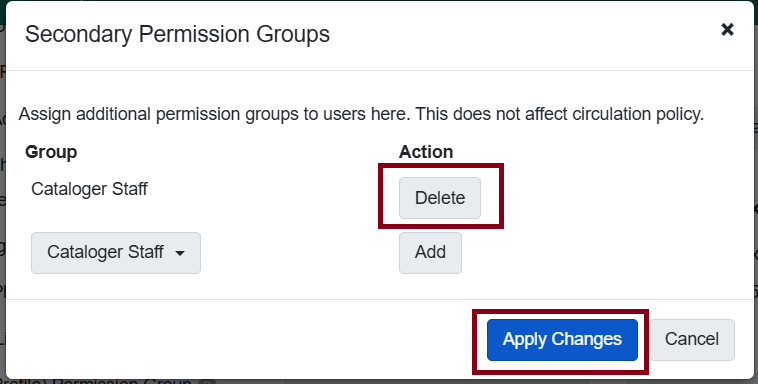Click the Group column header
758x384 pixels.
pyautogui.click(x=51, y=152)
